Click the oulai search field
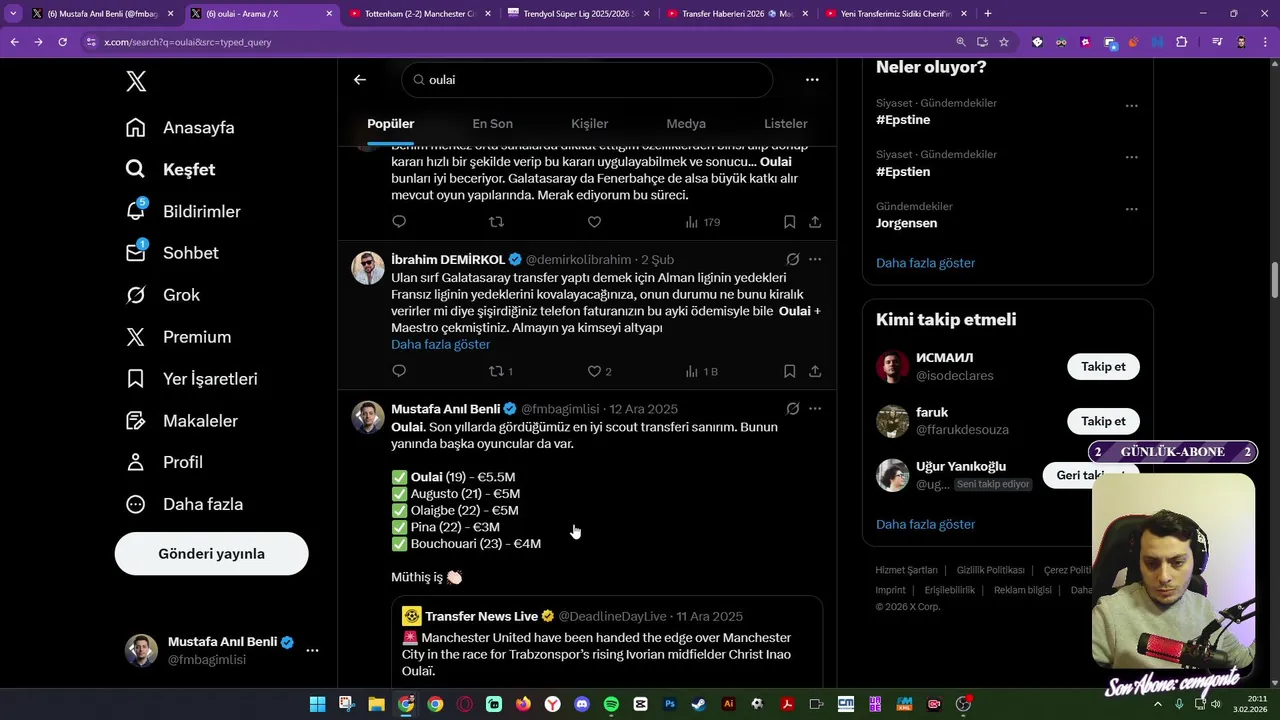The width and height of the screenshot is (1280, 720). coord(587,80)
